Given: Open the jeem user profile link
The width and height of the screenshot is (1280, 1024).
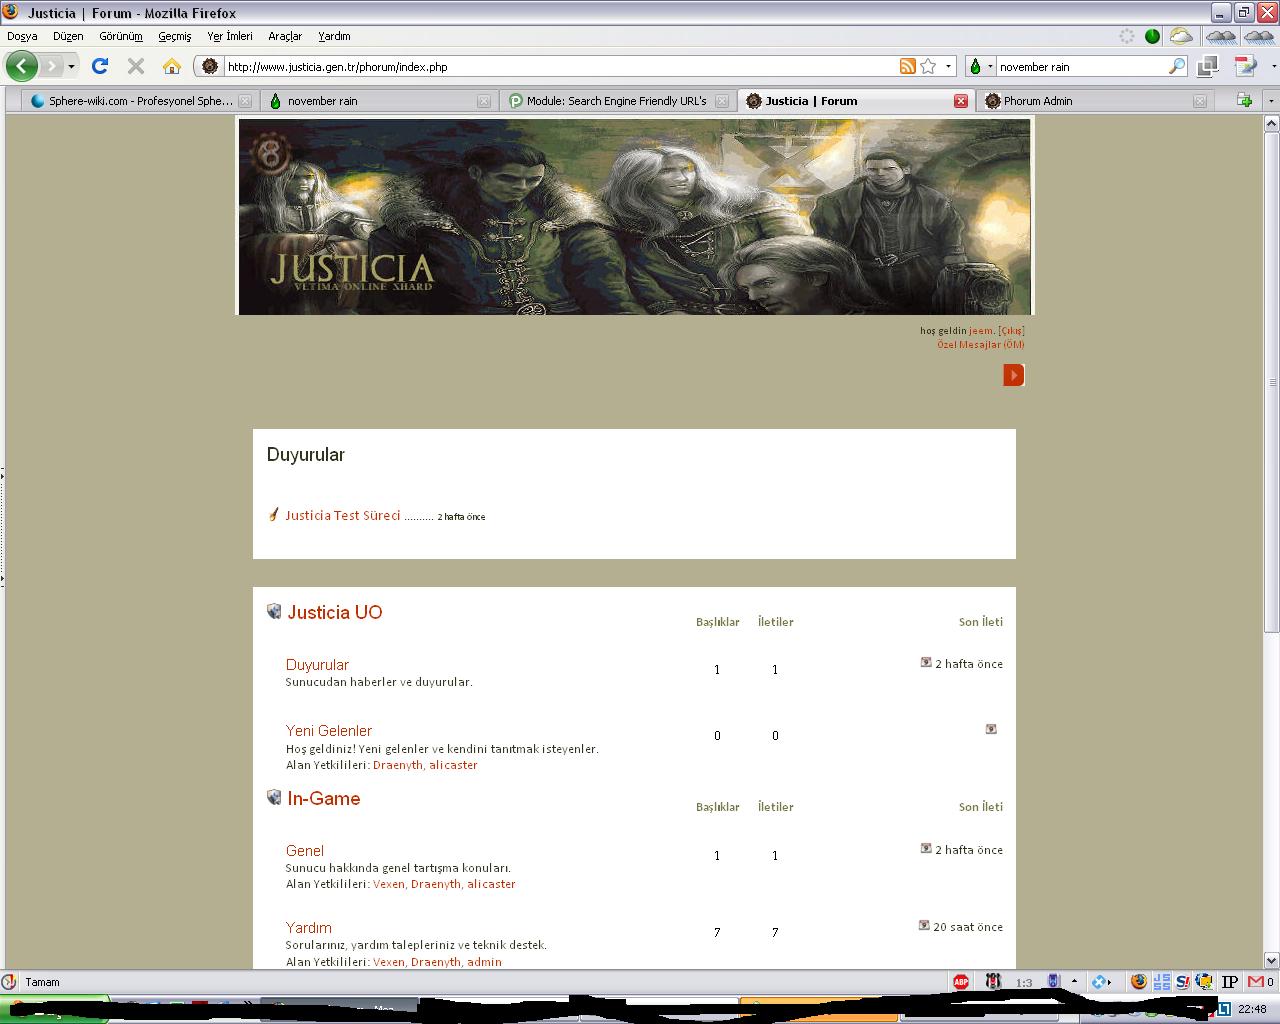Looking at the screenshot, I should coord(980,331).
